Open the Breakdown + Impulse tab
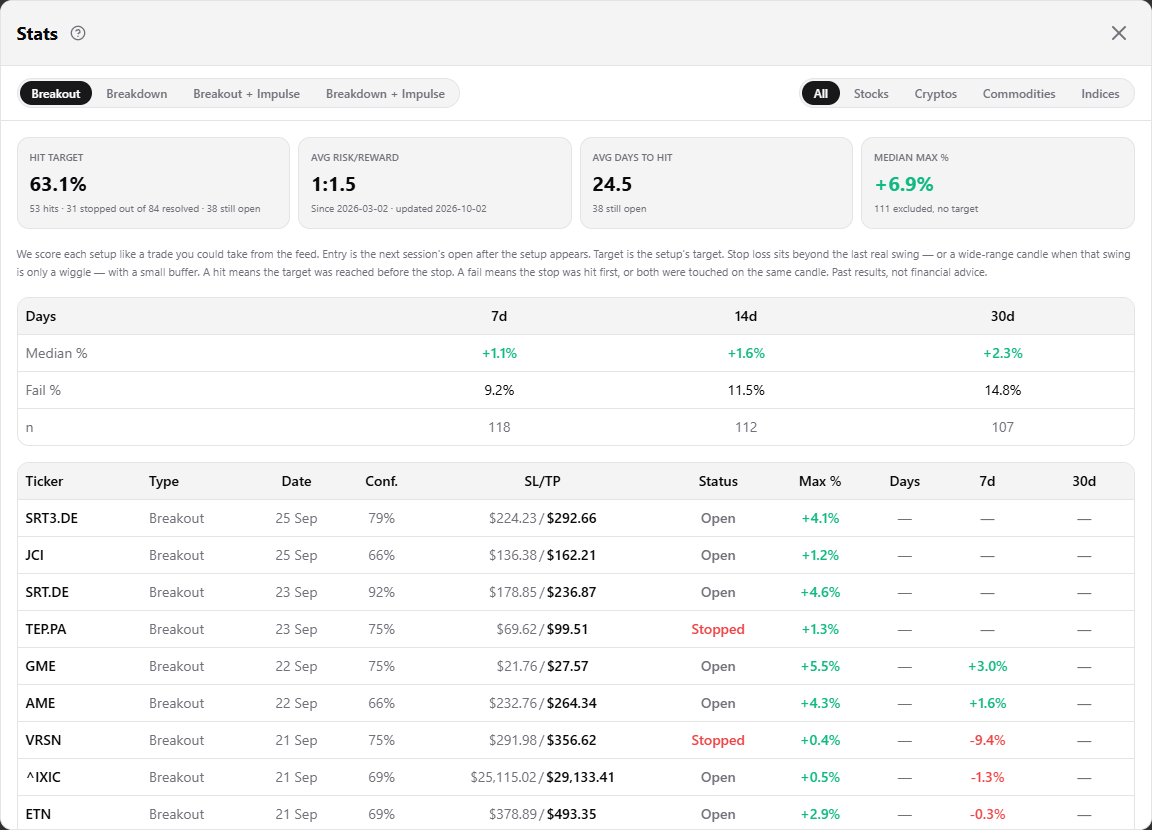This screenshot has height=830, width=1152. (x=385, y=93)
